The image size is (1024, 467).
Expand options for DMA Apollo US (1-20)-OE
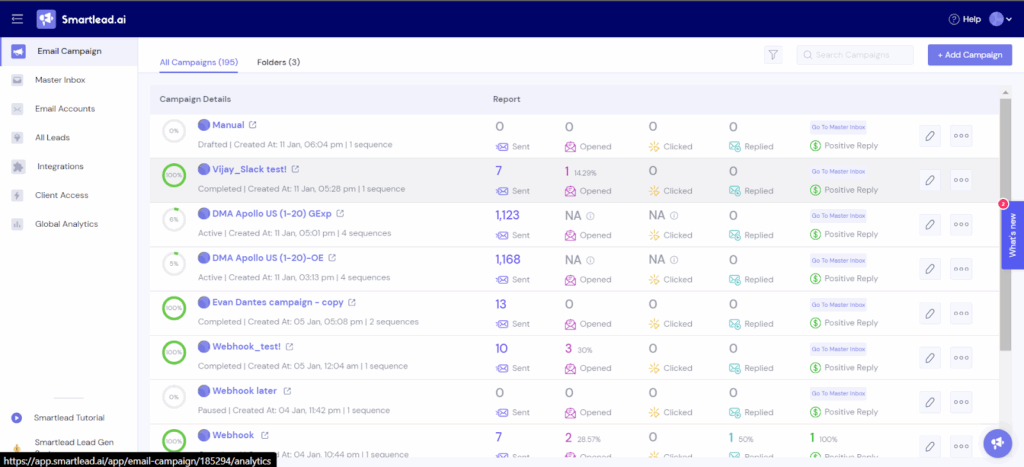pos(961,268)
